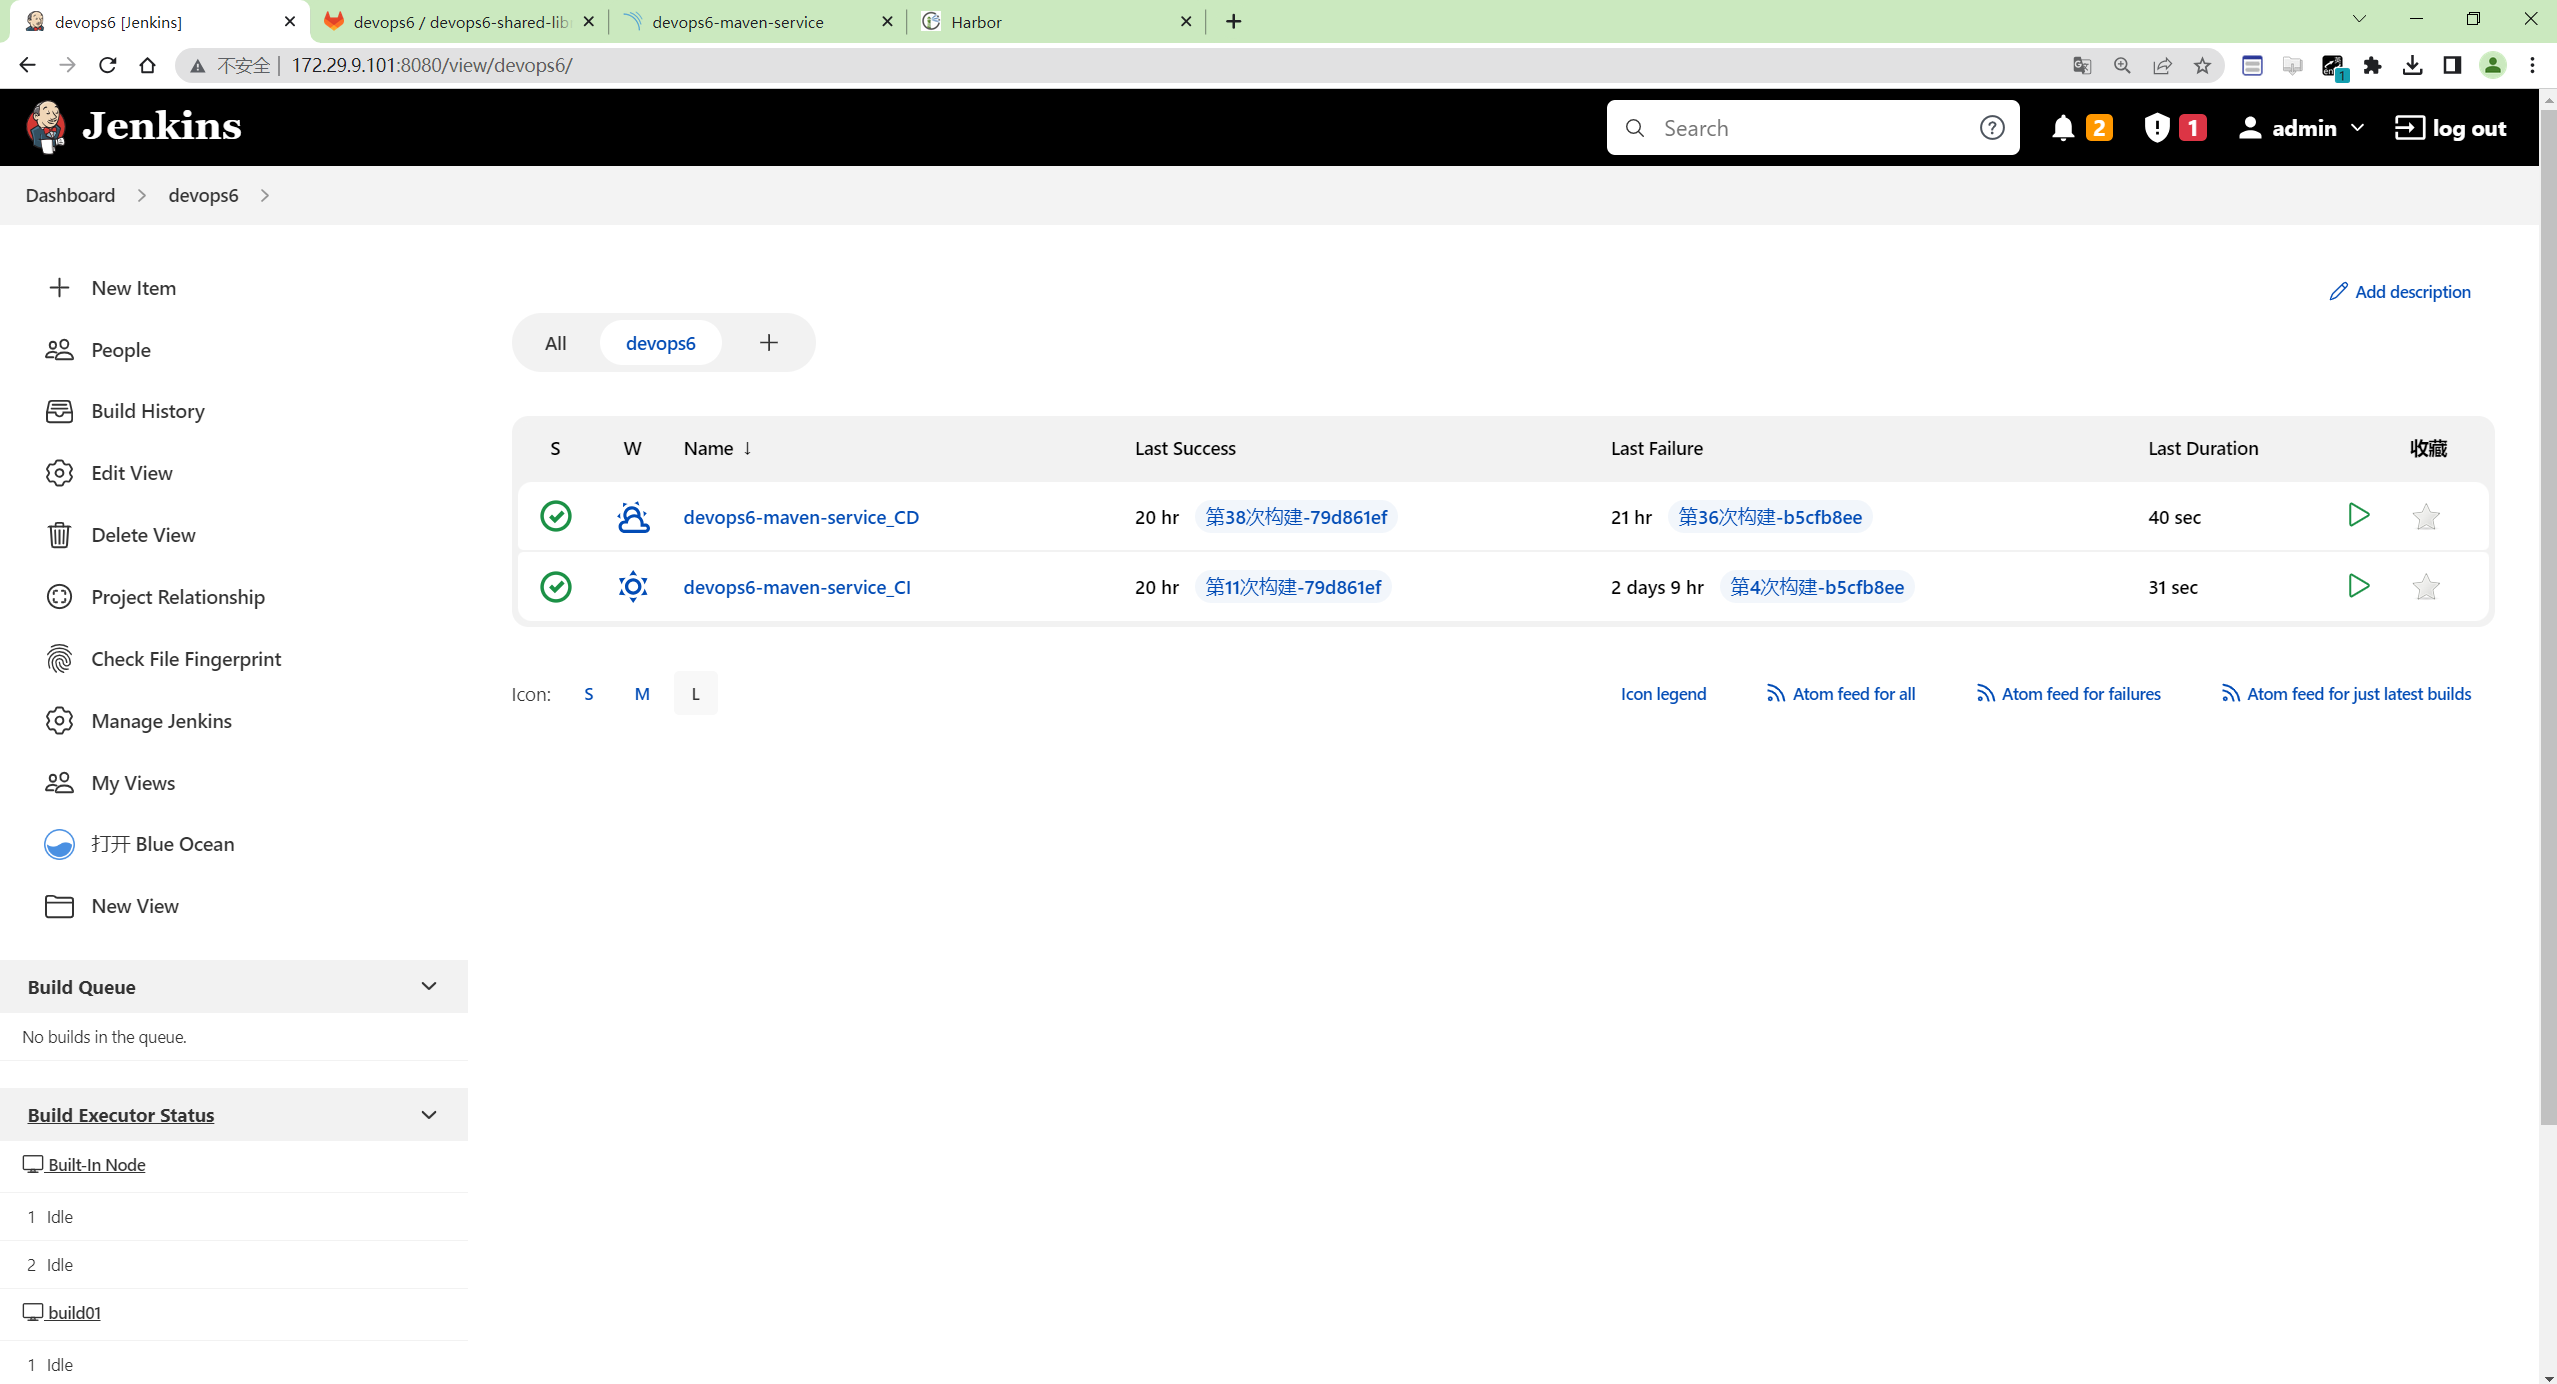Click the Check File Fingerprint icon
Image resolution: width=2557 pixels, height=1384 pixels.
[x=59, y=659]
